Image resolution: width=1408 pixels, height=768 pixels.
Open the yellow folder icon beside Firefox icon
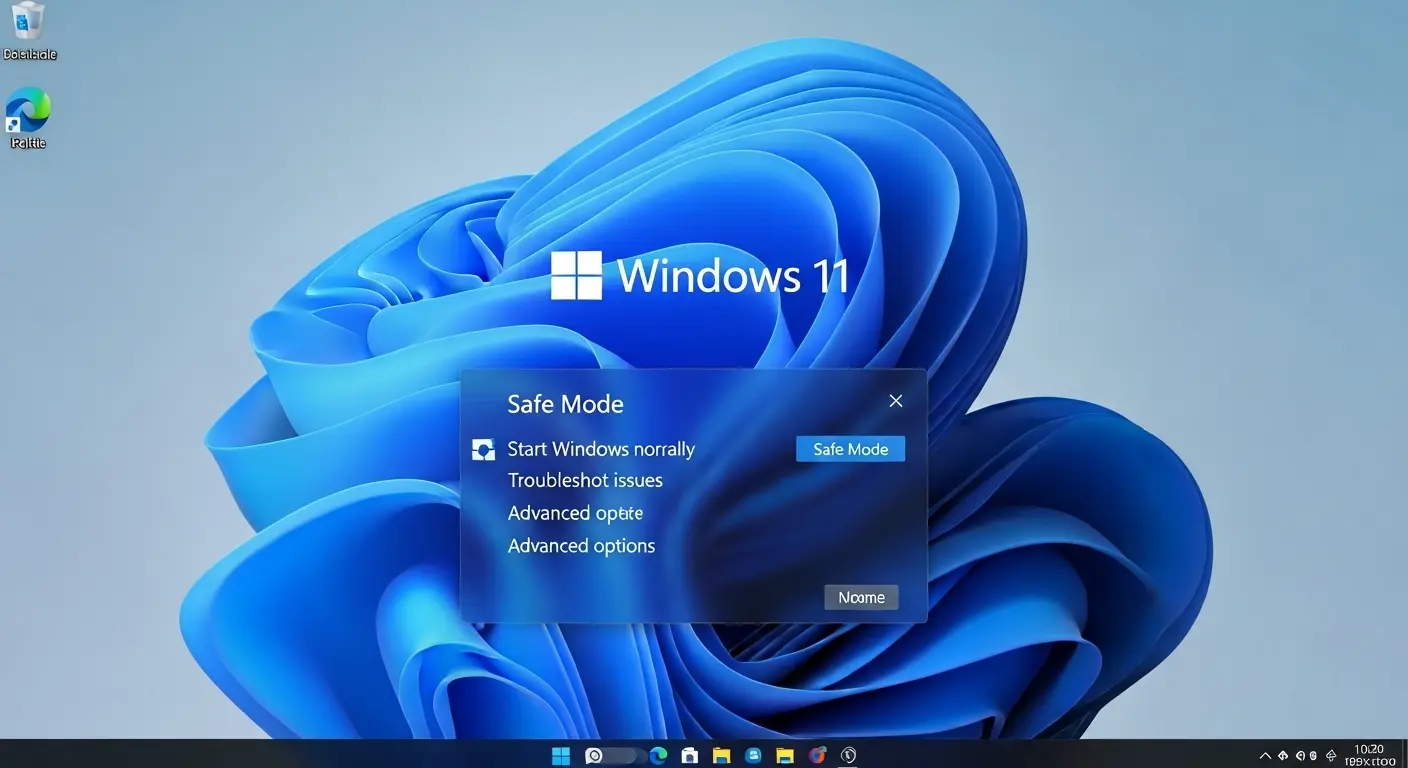tap(785, 756)
